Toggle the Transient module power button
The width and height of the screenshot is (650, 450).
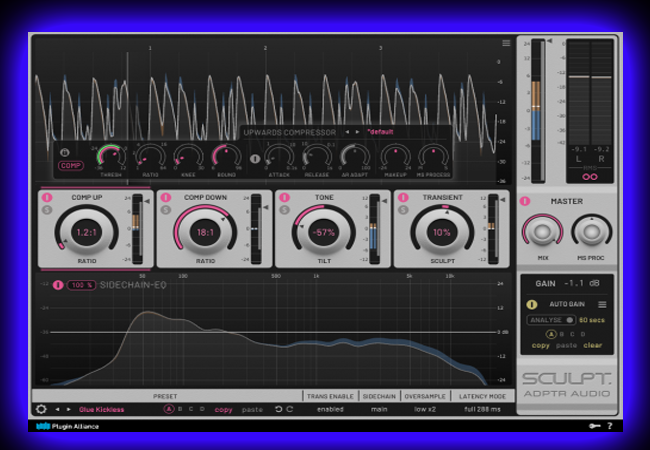coord(403,197)
